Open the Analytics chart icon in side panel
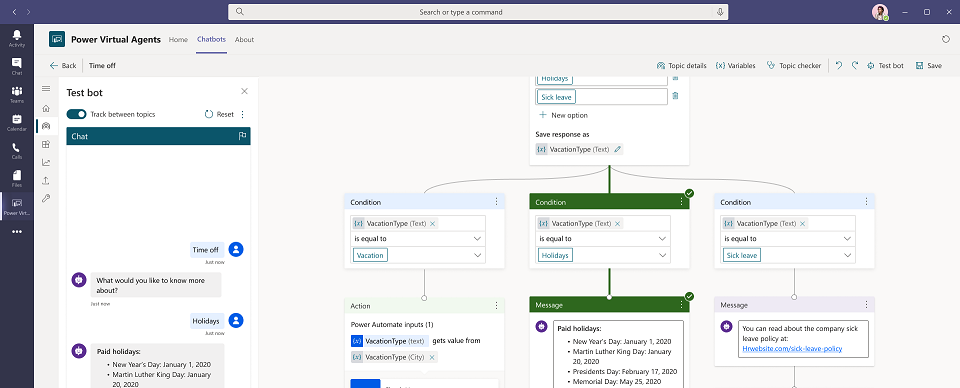Viewport: 960px width, 388px height. [46, 162]
